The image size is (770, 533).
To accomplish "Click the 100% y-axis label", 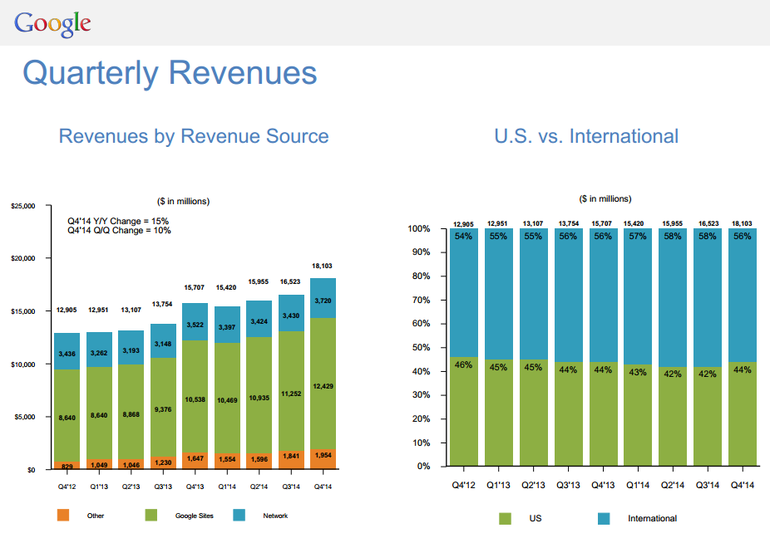I will click(419, 229).
